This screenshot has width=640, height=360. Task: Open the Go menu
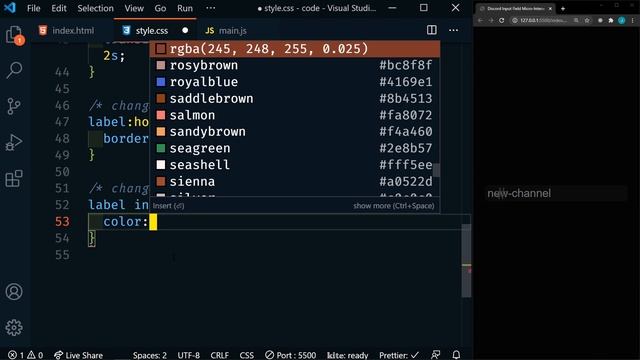[160, 8]
